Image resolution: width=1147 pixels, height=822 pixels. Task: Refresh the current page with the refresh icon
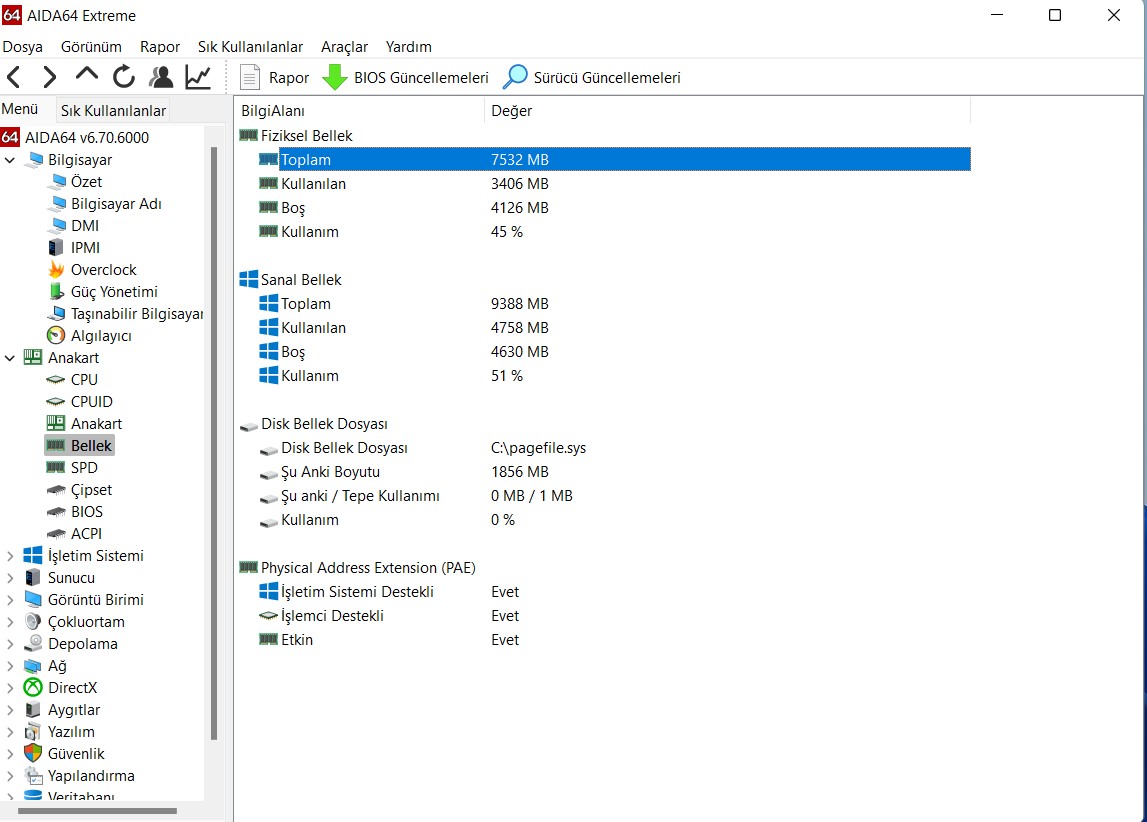tap(124, 77)
